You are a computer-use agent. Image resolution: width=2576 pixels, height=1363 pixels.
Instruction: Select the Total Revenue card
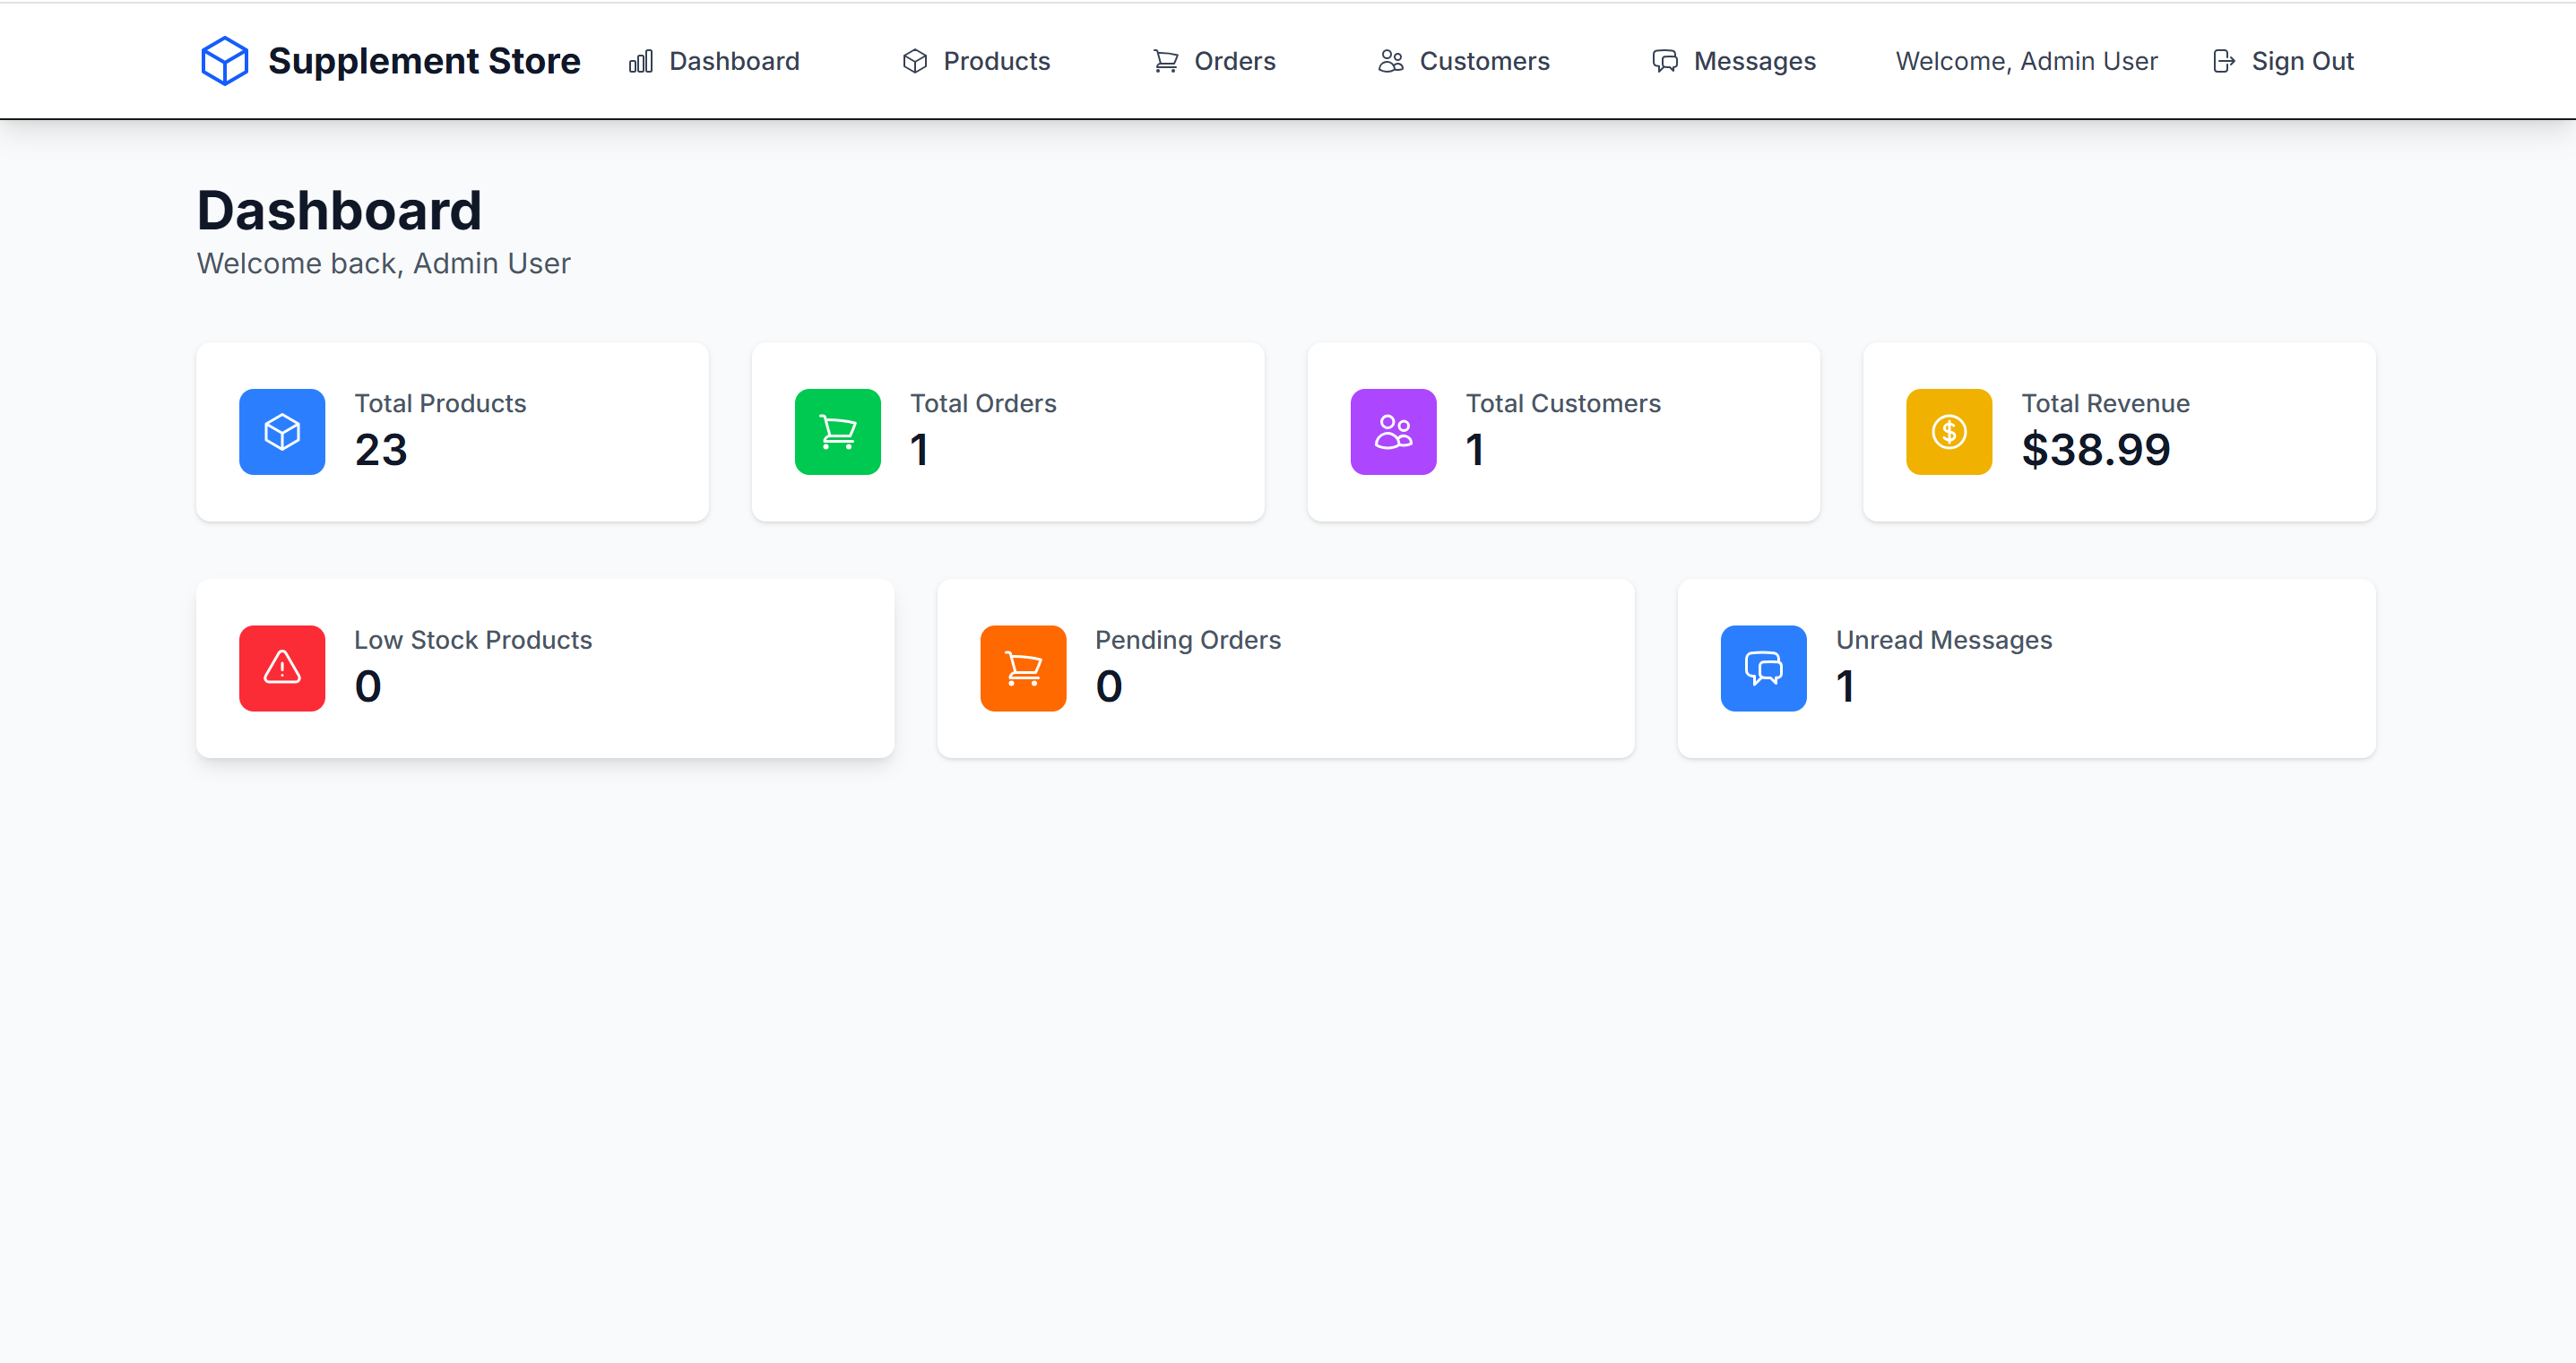2119,432
